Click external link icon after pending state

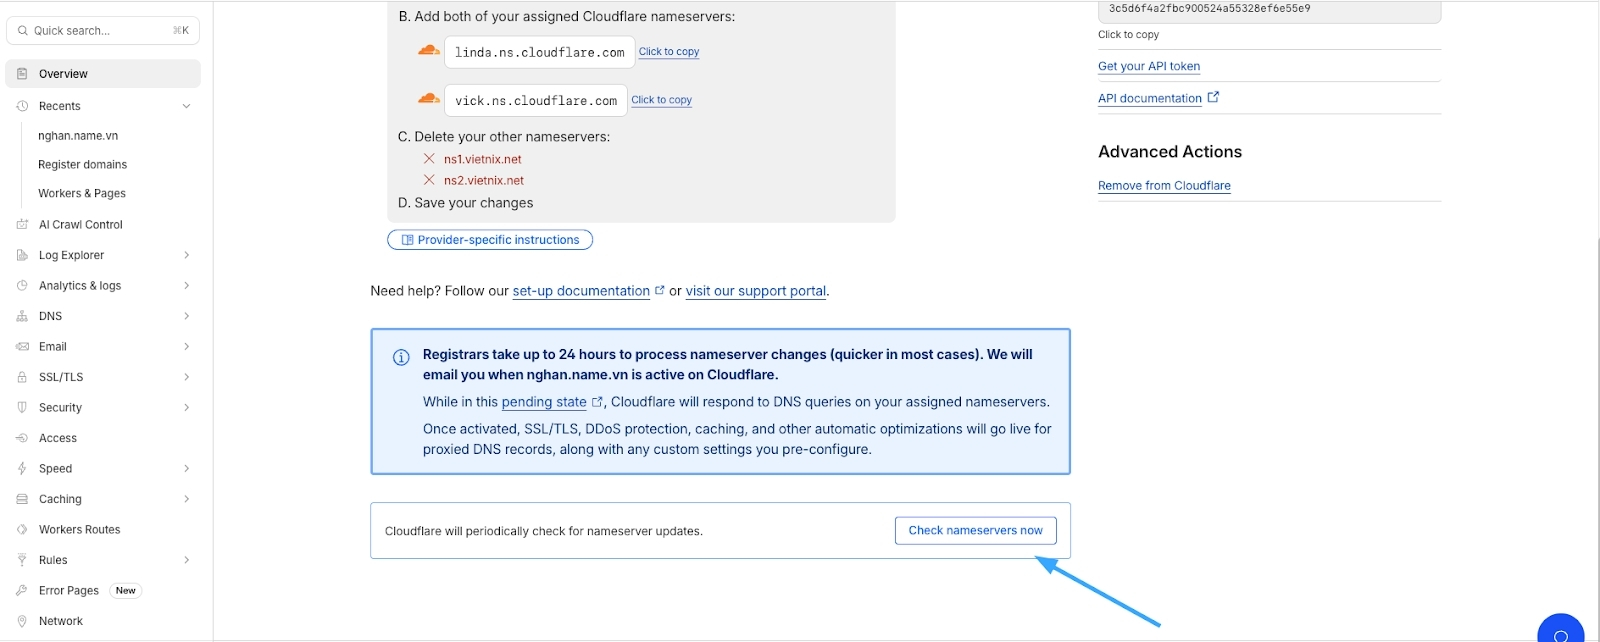click(x=597, y=402)
